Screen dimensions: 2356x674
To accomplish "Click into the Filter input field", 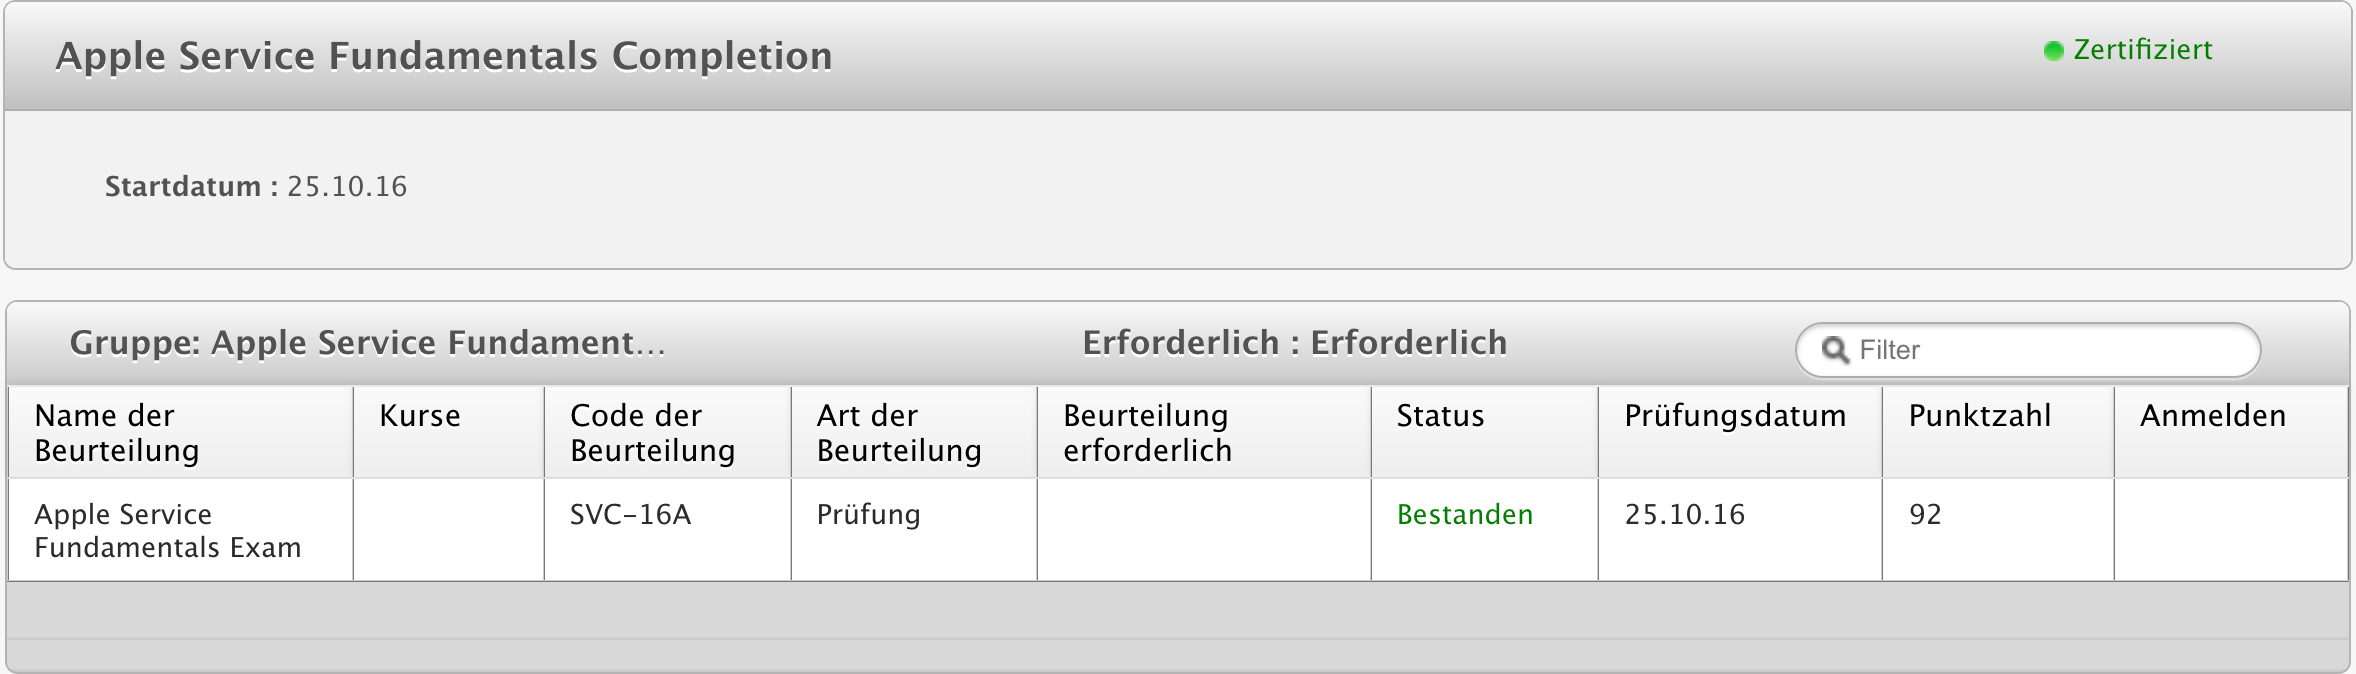I will [2040, 350].
